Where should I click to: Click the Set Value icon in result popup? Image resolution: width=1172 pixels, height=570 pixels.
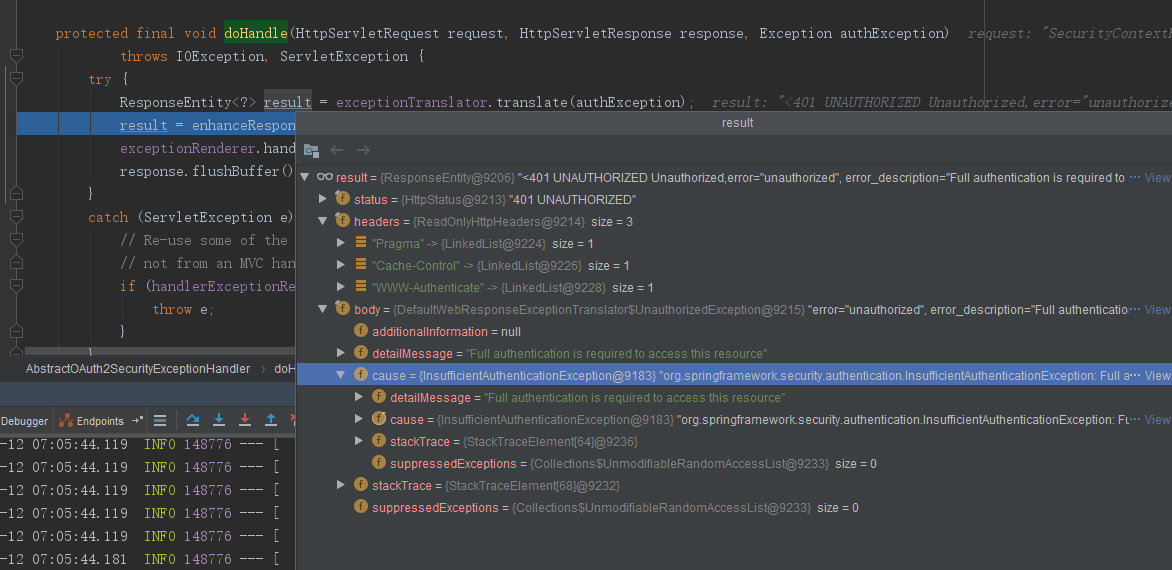pyautogui.click(x=311, y=150)
